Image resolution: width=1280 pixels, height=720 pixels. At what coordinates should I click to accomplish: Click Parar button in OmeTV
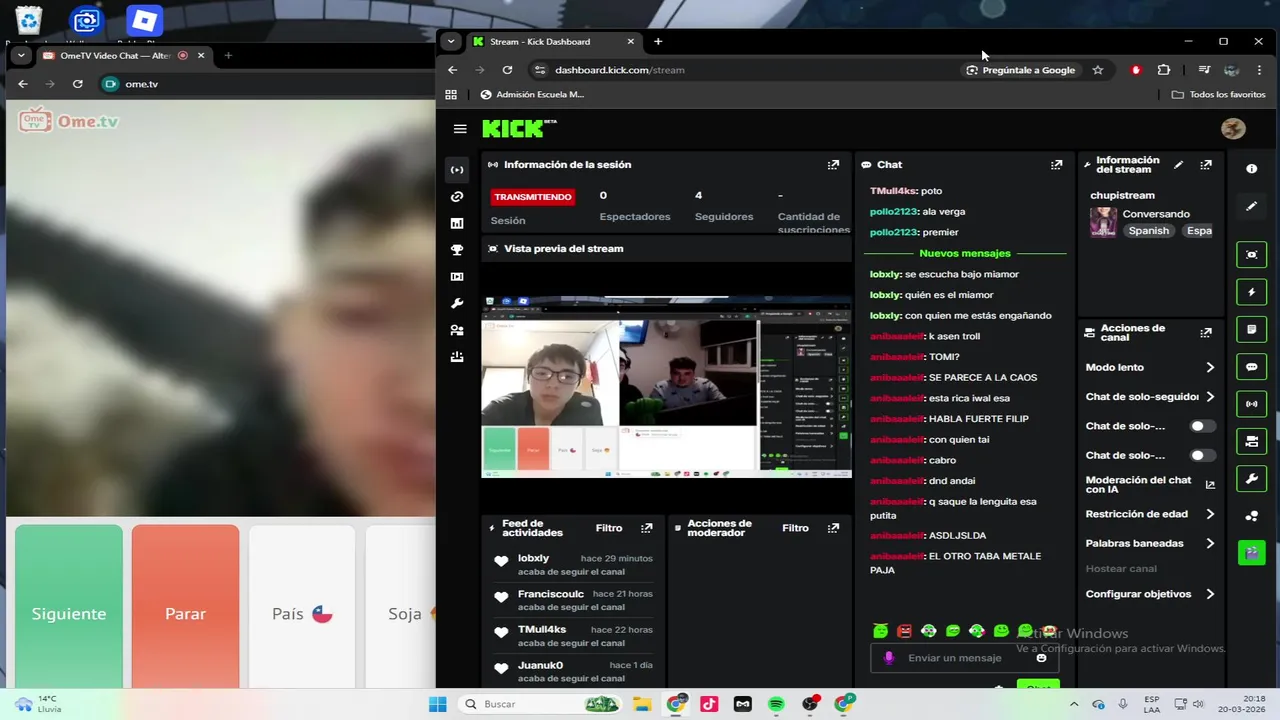tap(185, 606)
